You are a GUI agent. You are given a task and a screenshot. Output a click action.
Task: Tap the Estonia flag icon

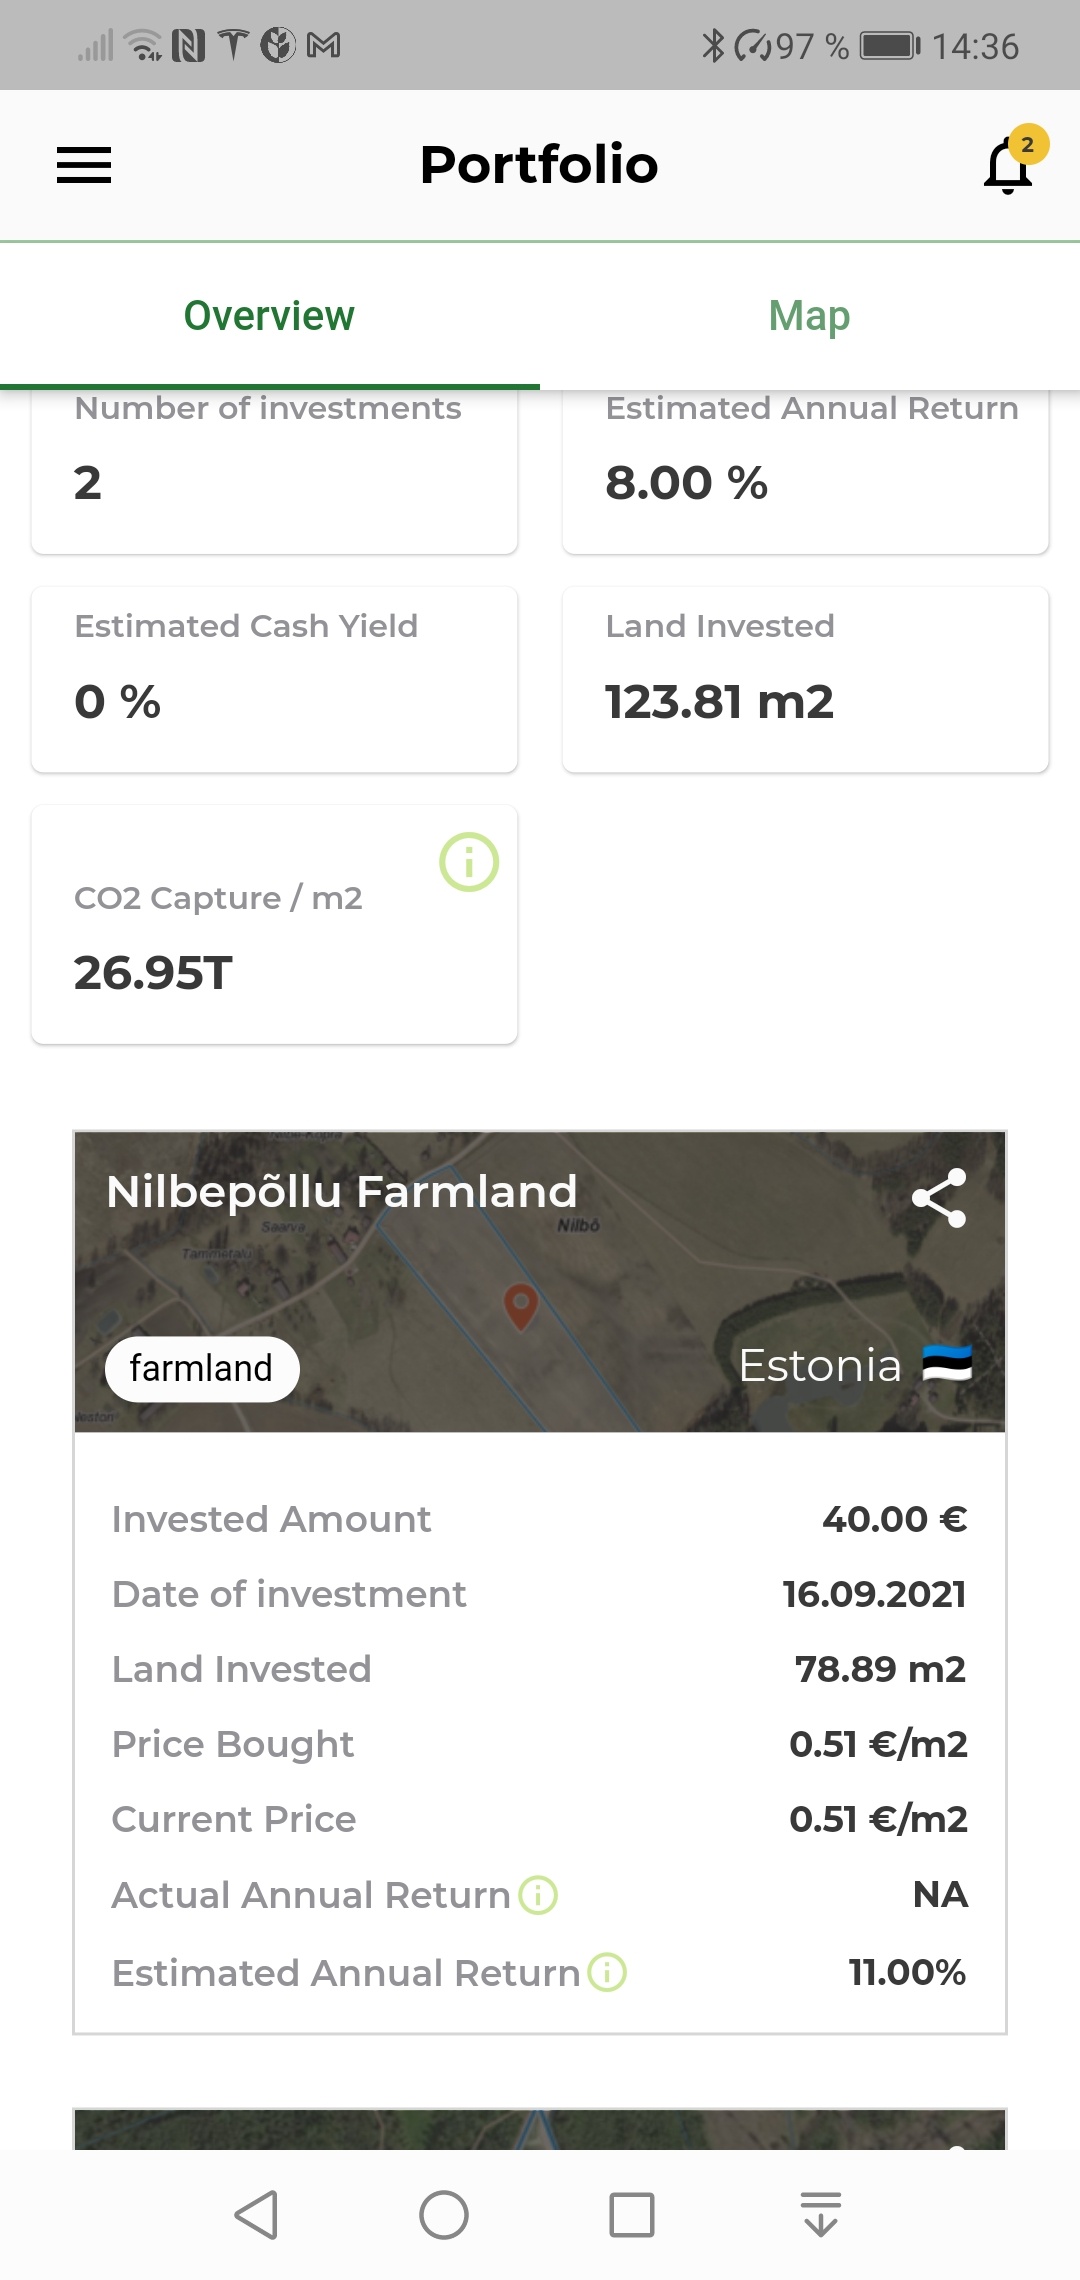pyautogui.click(x=947, y=1364)
